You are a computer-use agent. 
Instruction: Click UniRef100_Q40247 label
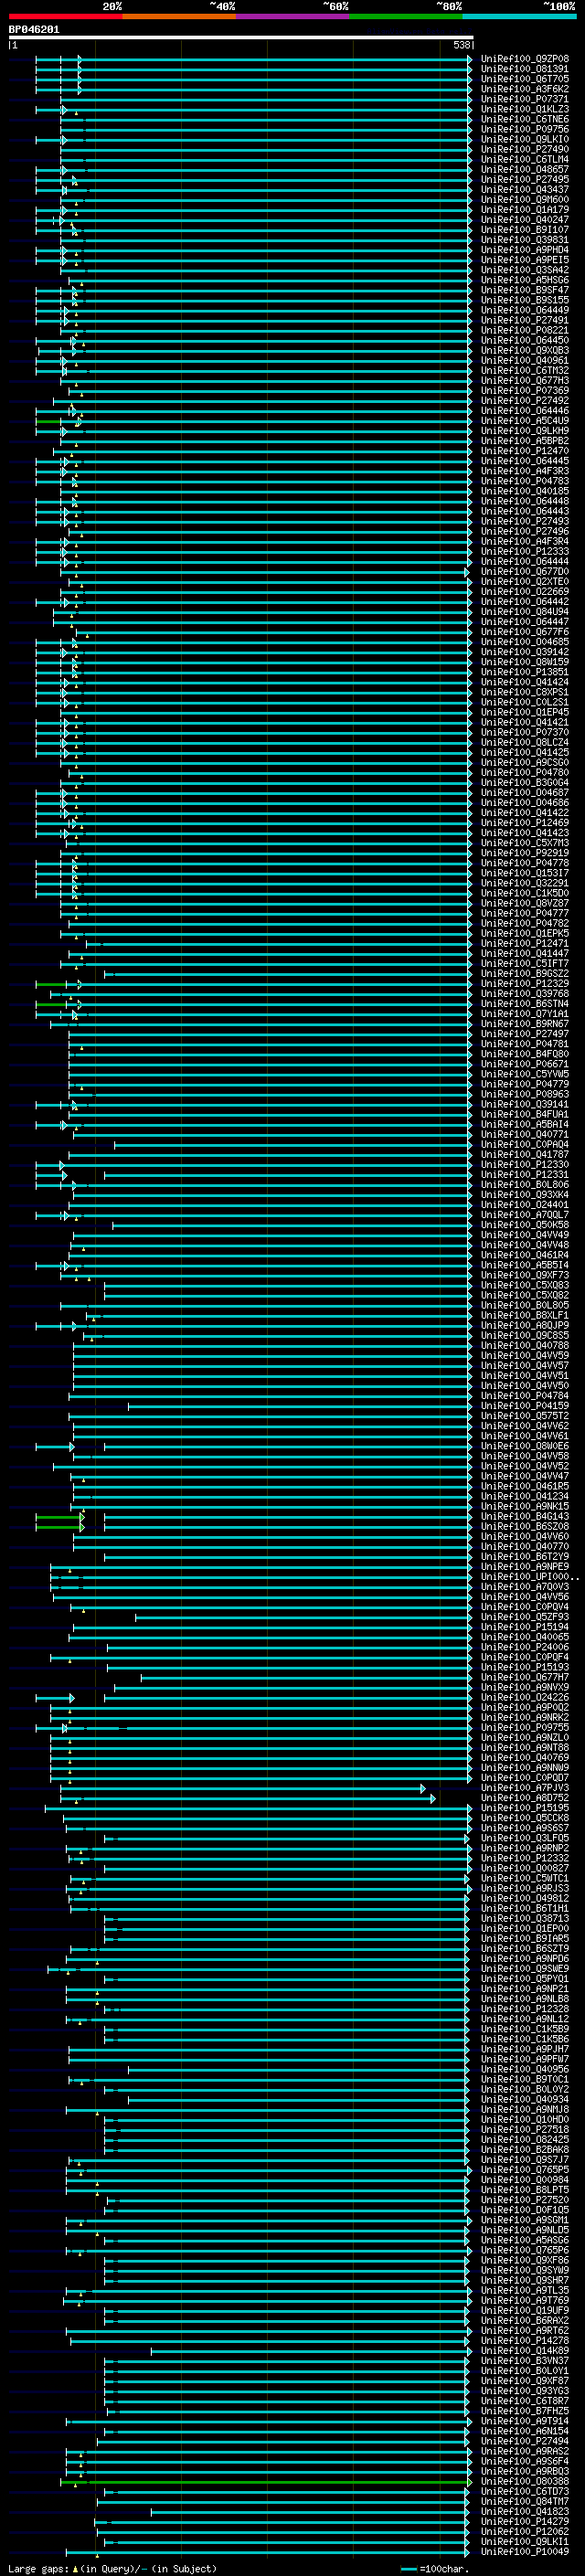524,220
